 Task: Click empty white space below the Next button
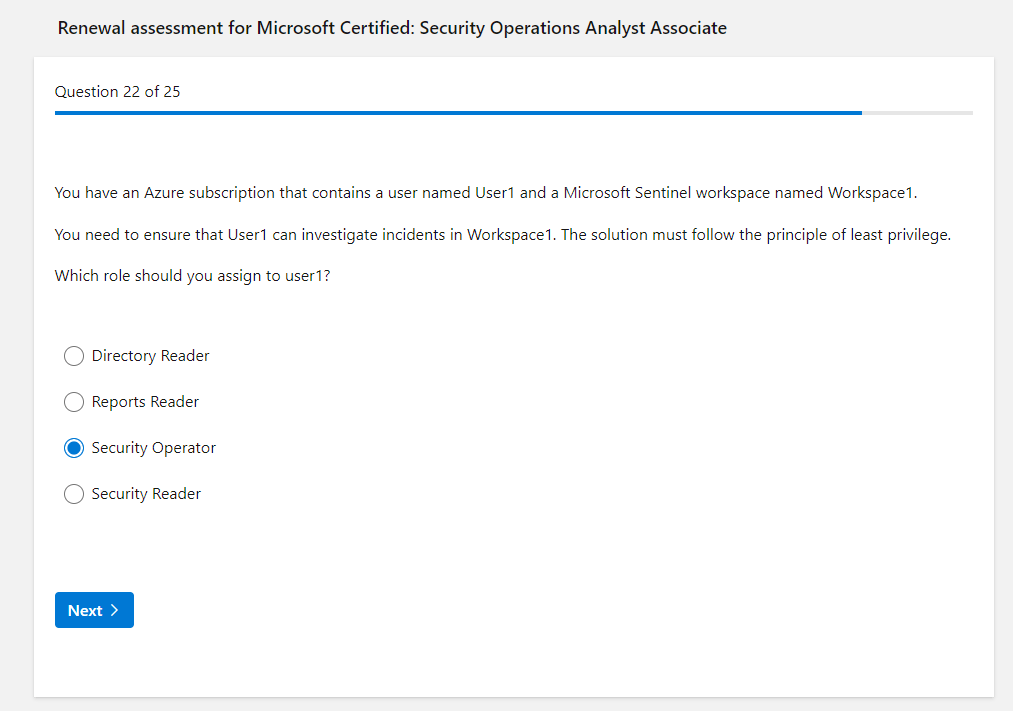click(400, 665)
